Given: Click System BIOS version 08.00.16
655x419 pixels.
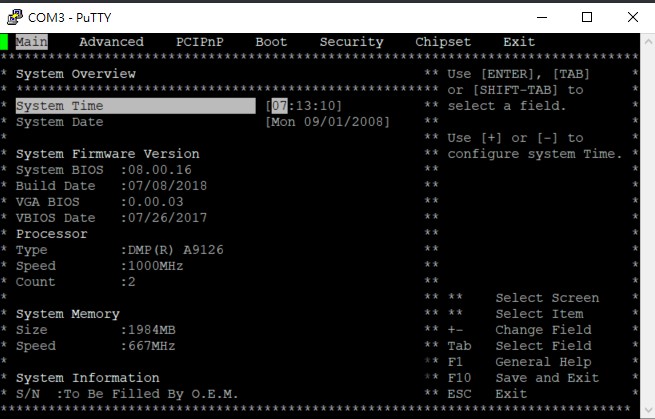Looking at the screenshot, I should click(160, 170).
